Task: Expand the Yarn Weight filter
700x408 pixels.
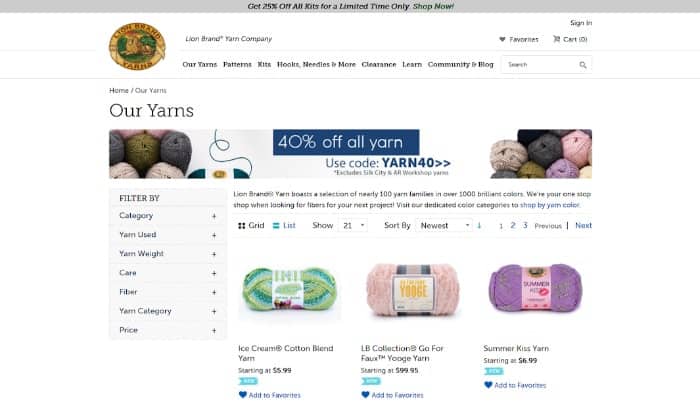Action: point(168,254)
